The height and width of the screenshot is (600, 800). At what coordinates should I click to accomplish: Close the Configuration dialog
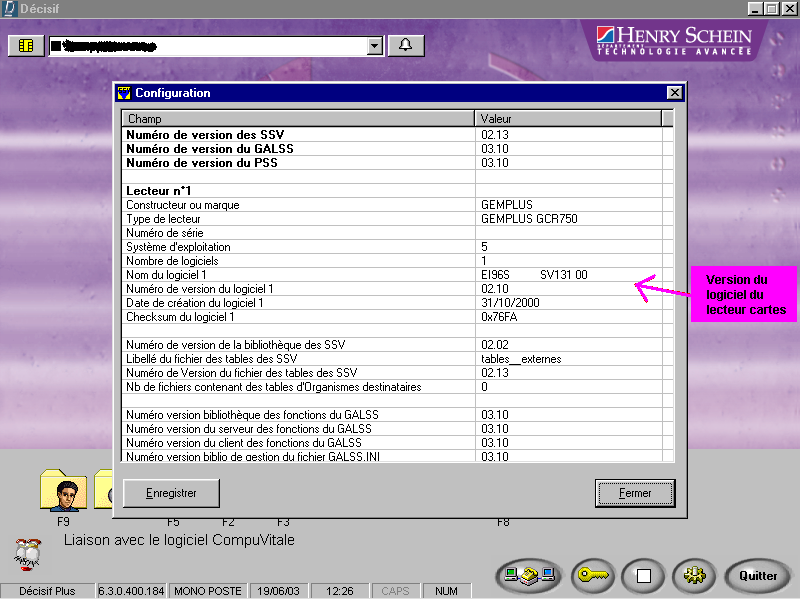coord(674,93)
